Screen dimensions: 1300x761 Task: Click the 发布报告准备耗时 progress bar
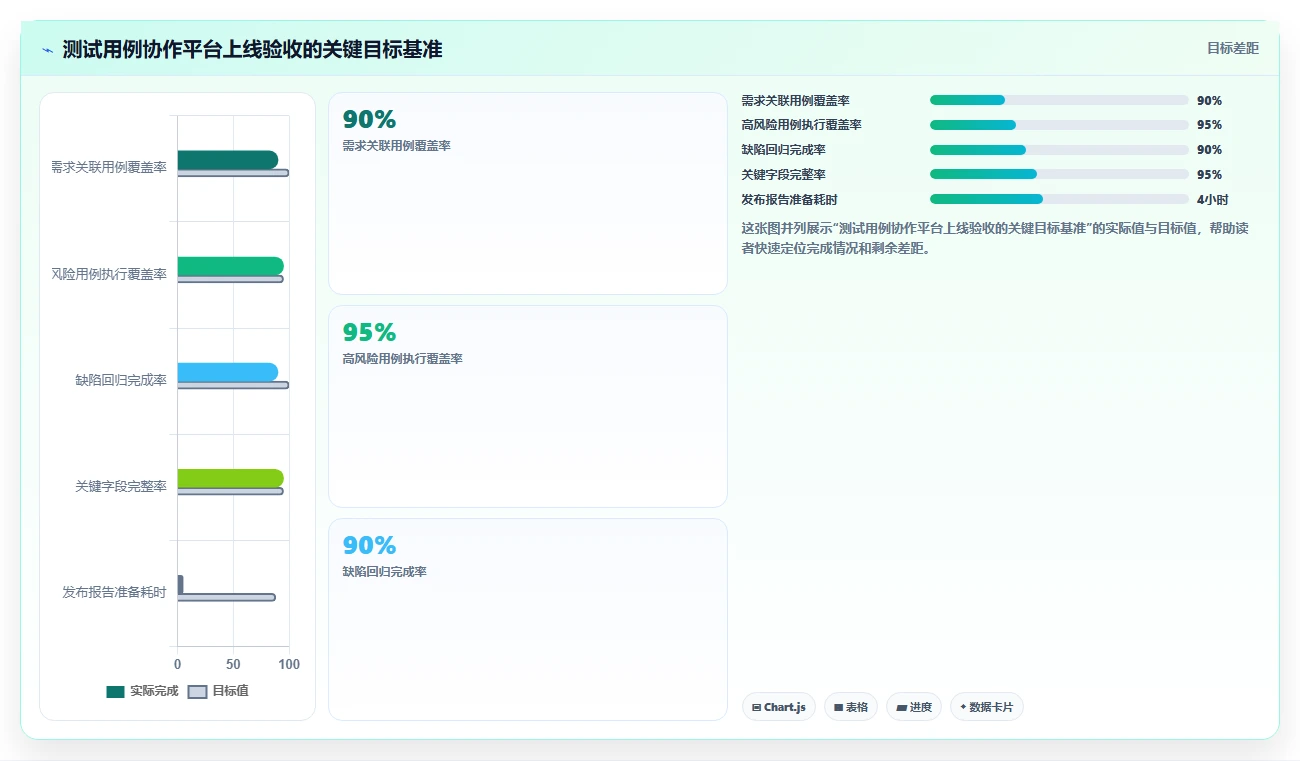tap(1059, 199)
